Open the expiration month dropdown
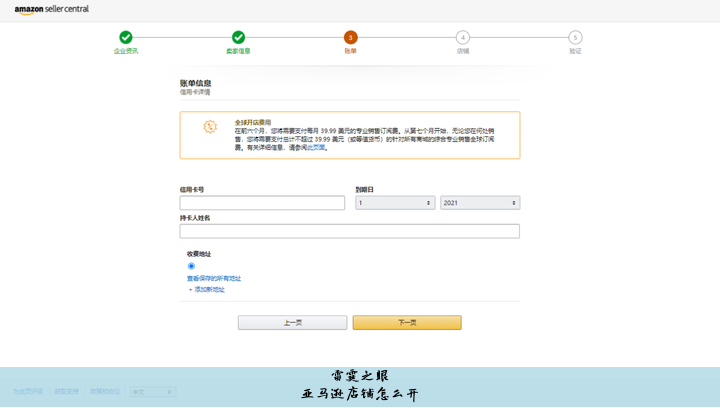Image resolution: width=720 pixels, height=408 pixels. click(395, 203)
